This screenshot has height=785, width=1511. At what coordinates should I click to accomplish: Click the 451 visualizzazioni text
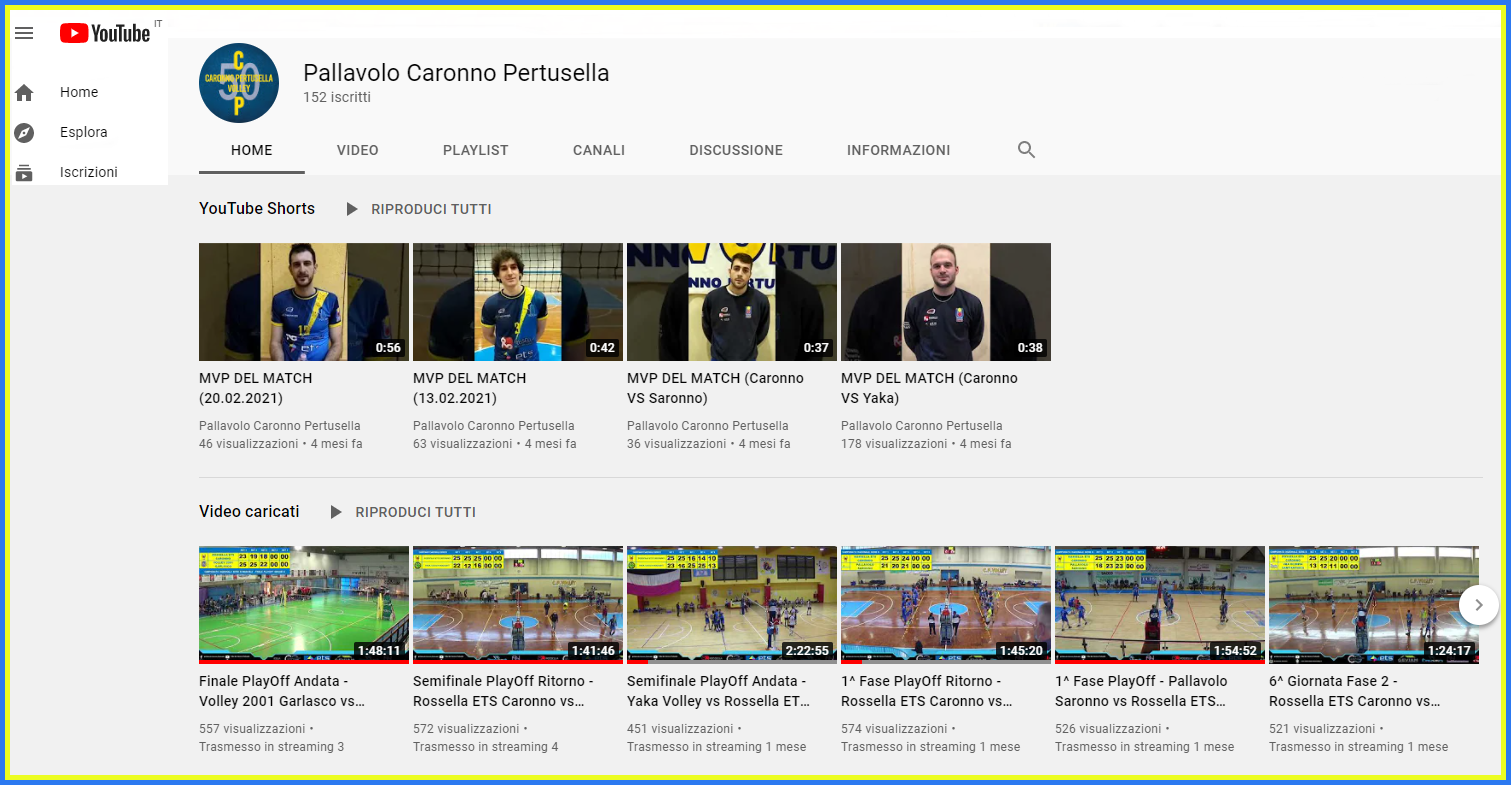tap(680, 729)
